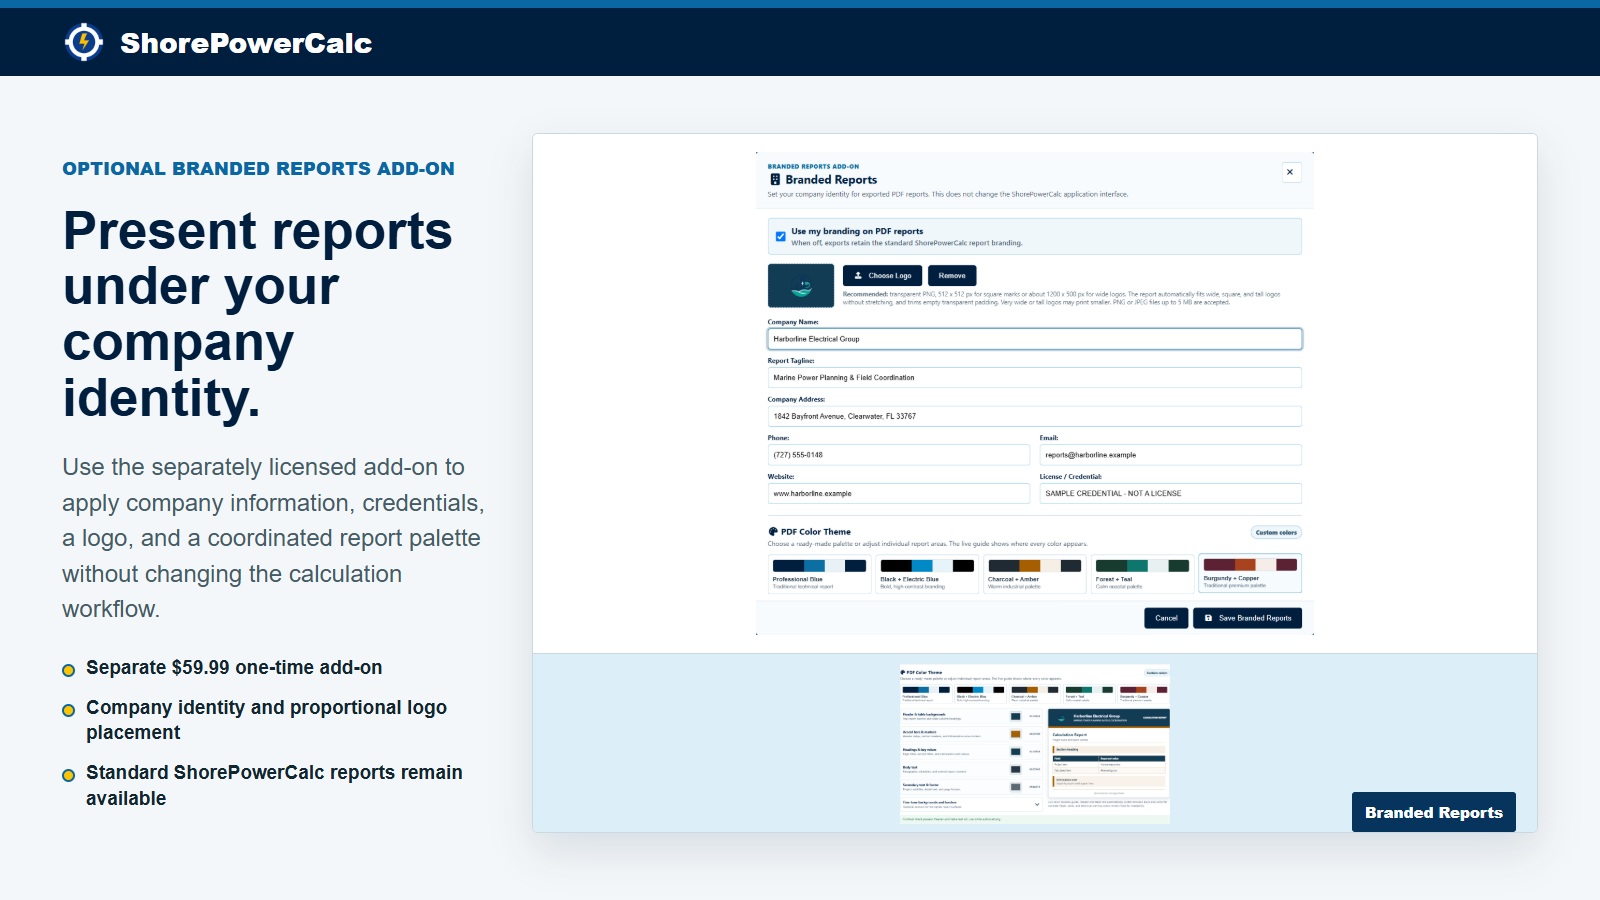
Task: Click the 'Present reports under your company identity.' headline
Action: (258, 314)
